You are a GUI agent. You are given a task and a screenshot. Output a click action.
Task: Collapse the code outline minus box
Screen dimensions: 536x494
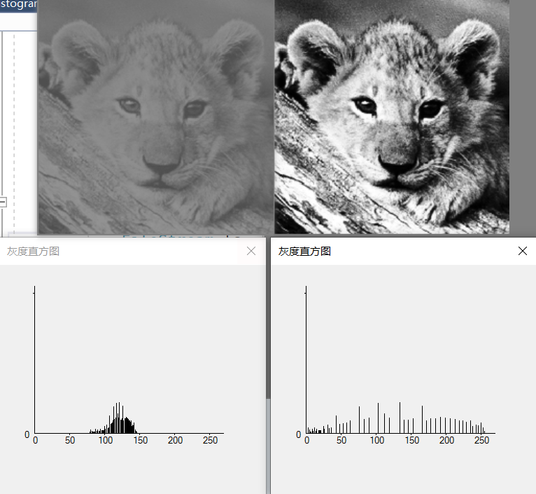click(3, 202)
